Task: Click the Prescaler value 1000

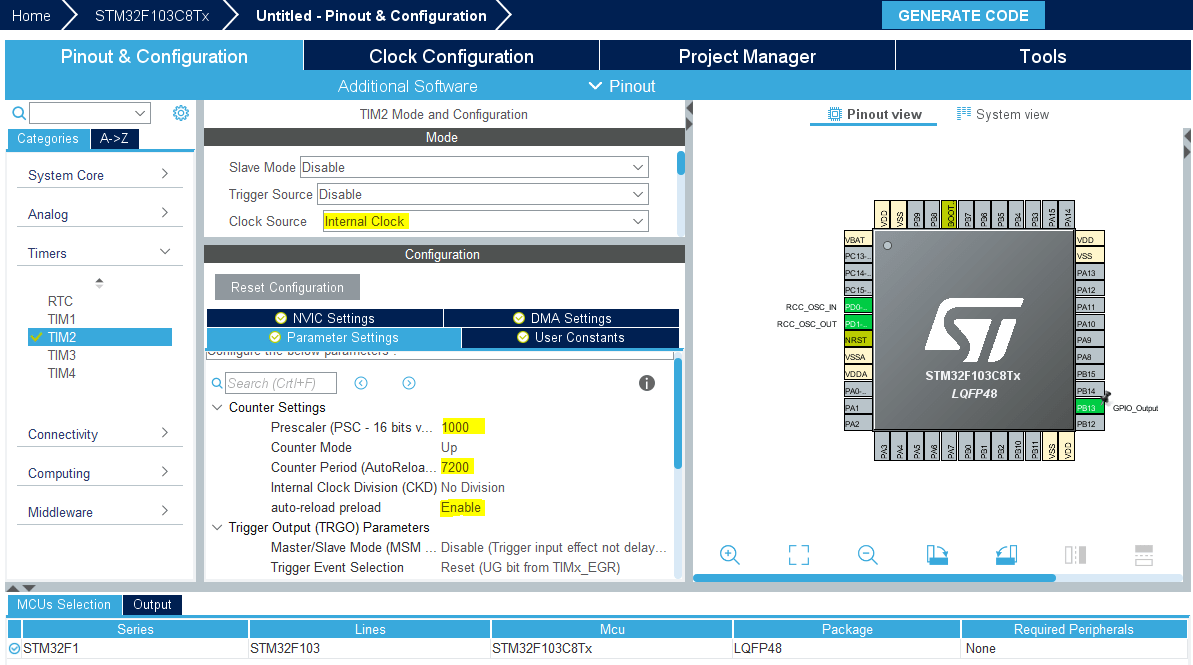Action: click(456, 428)
